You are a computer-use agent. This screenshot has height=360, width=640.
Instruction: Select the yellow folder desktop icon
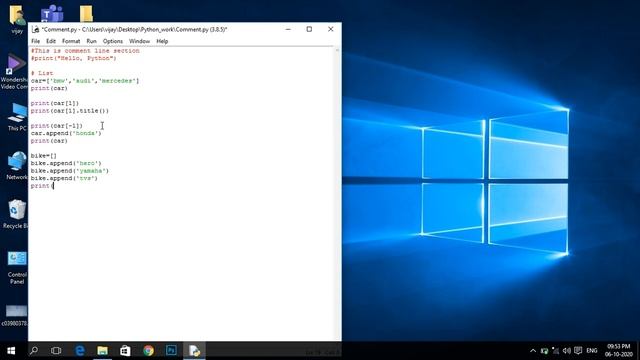[86, 14]
